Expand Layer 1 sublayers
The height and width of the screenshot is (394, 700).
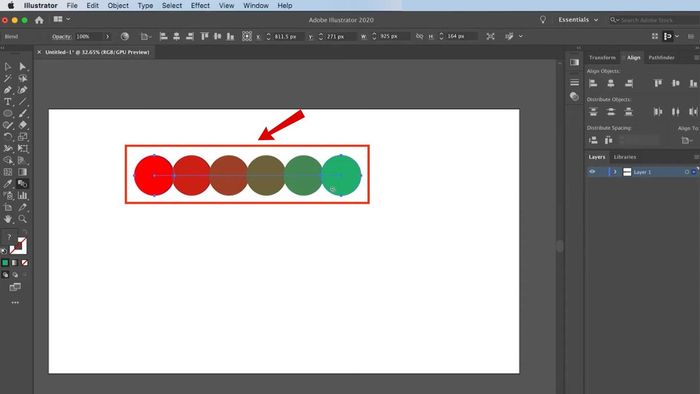[x=615, y=172]
